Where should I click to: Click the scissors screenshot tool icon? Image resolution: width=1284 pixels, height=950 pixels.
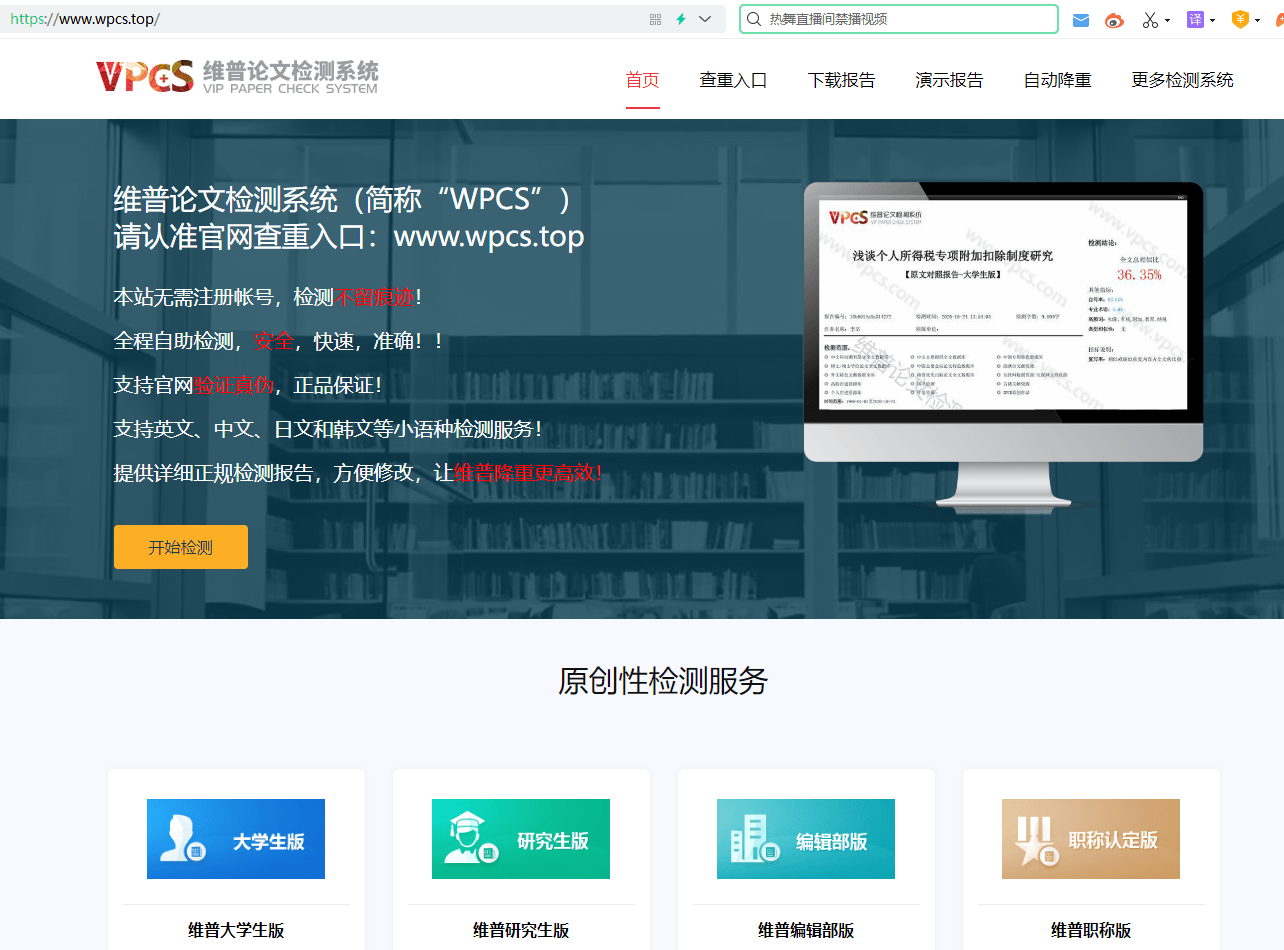pos(1150,20)
